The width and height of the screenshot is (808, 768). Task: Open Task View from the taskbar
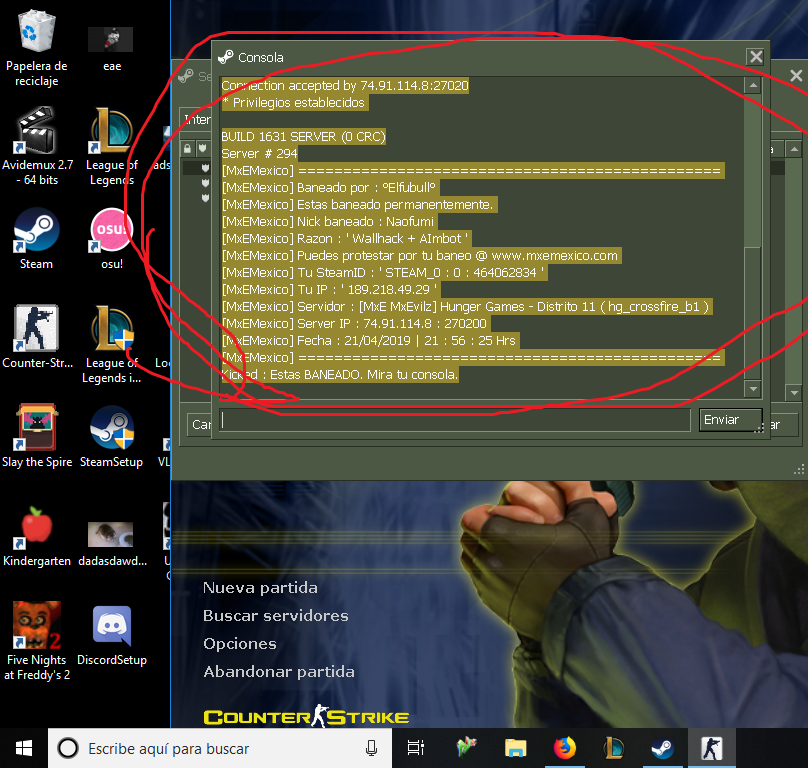[415, 748]
